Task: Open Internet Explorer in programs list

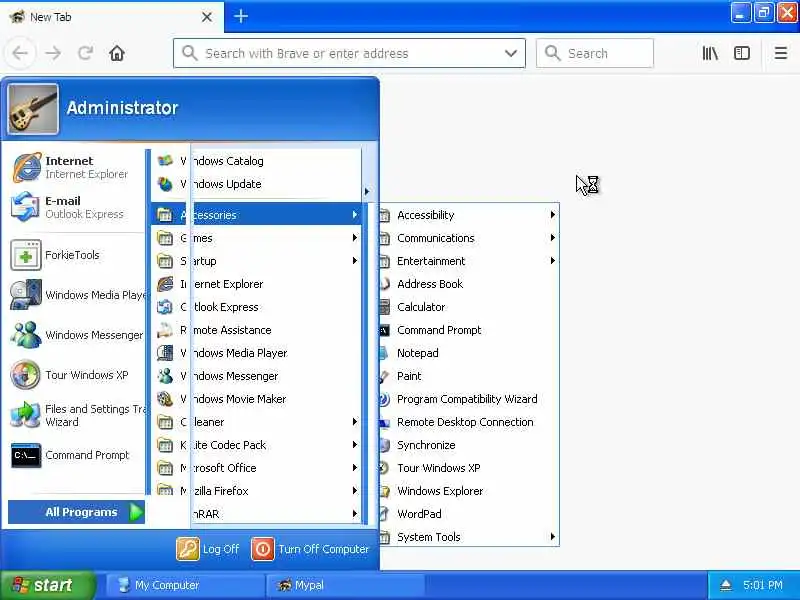Action: 257,284
